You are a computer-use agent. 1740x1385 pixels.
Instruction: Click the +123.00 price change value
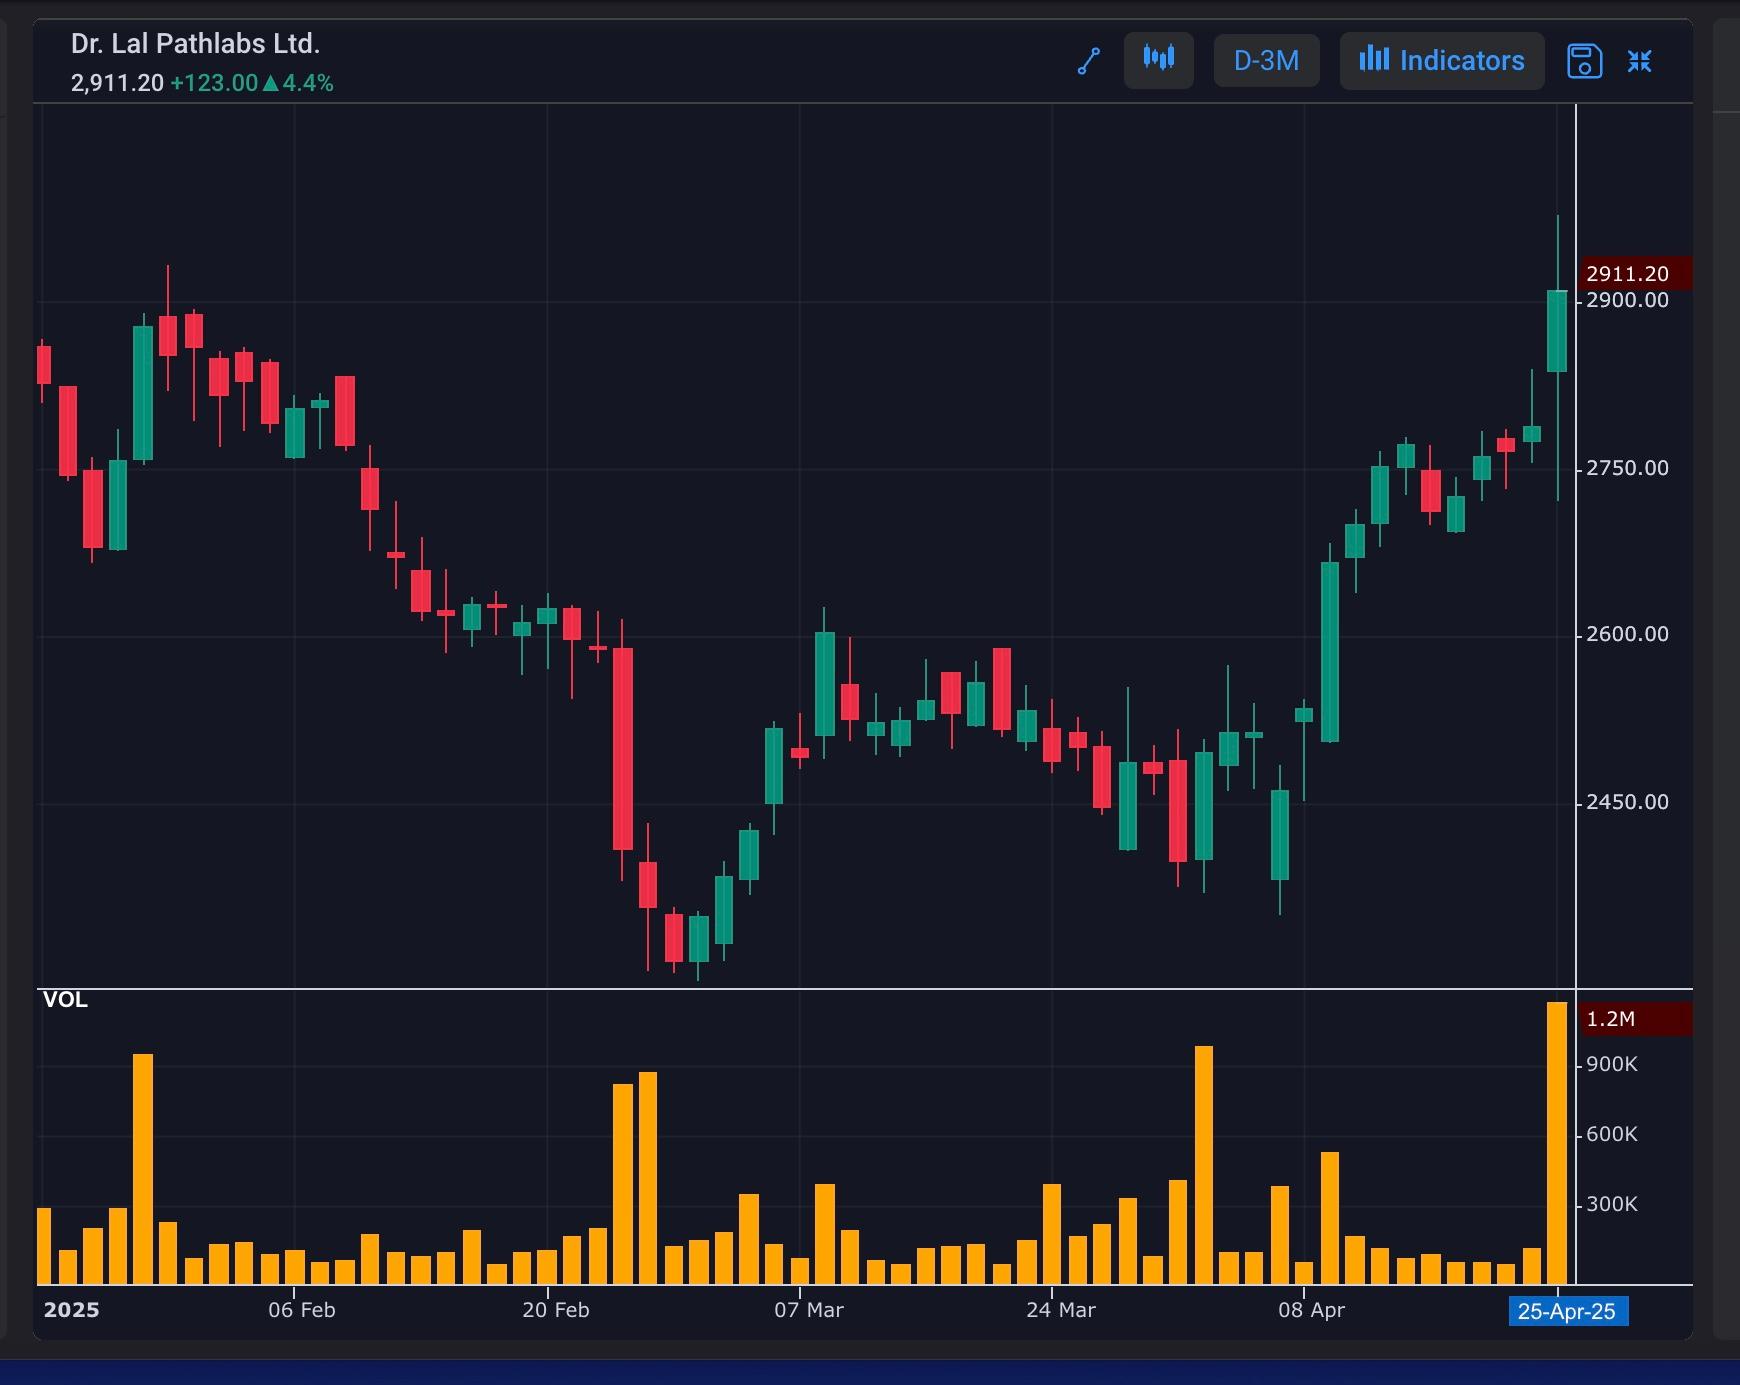point(214,83)
